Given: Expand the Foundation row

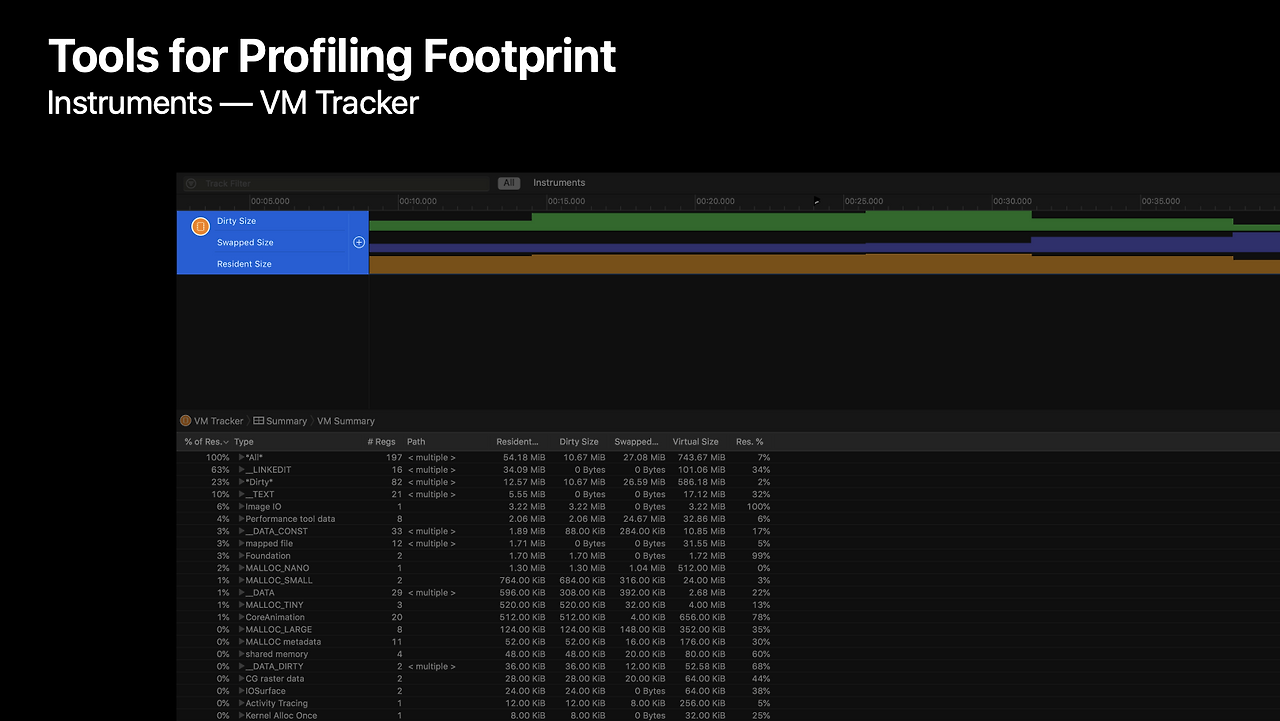Looking at the screenshot, I should 241,556.
